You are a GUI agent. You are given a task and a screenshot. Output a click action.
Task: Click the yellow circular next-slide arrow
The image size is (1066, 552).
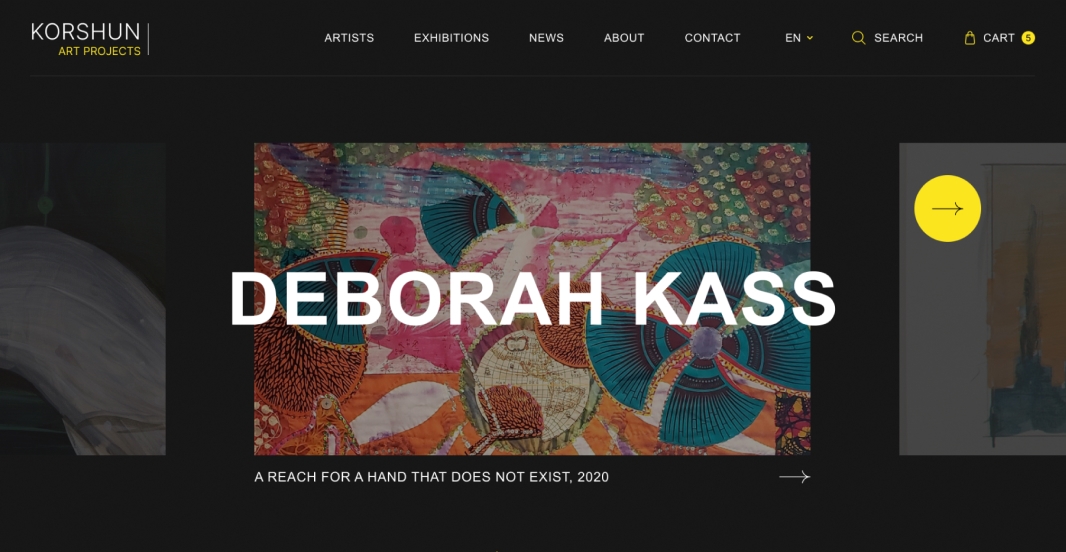947,209
